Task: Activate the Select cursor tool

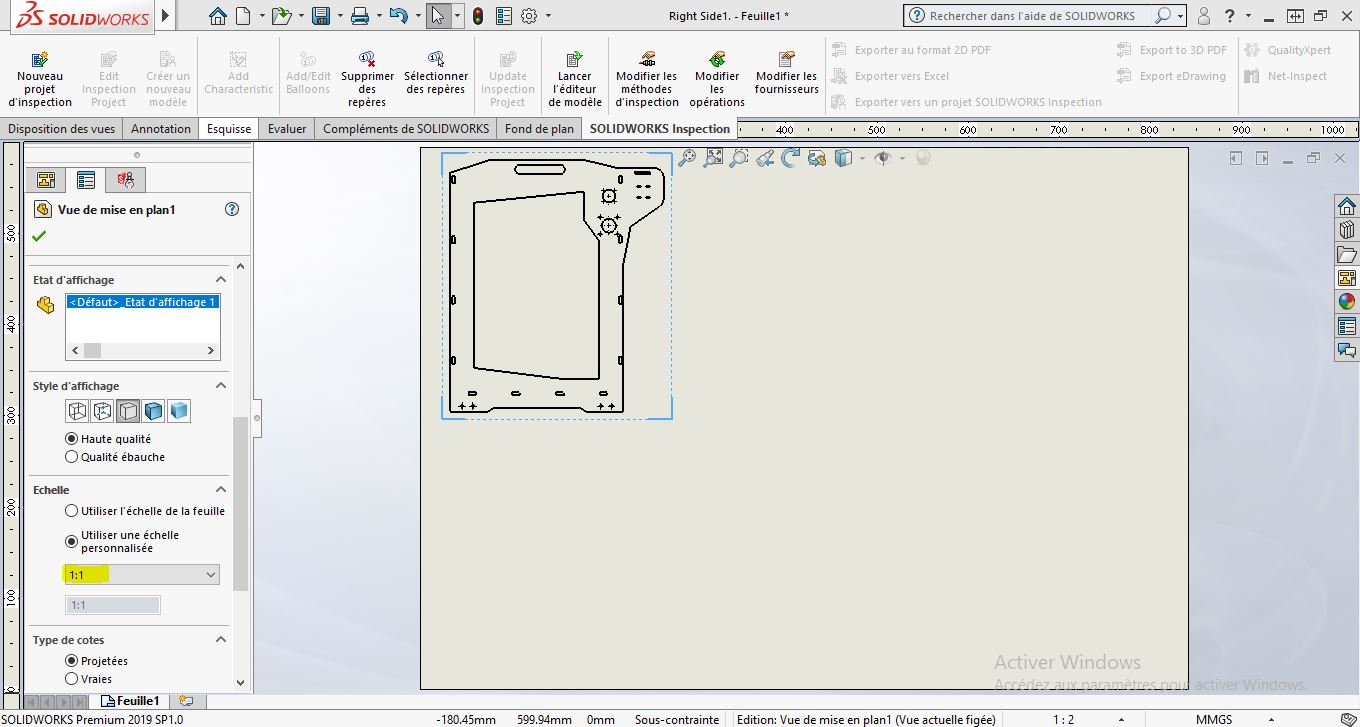Action: point(437,16)
